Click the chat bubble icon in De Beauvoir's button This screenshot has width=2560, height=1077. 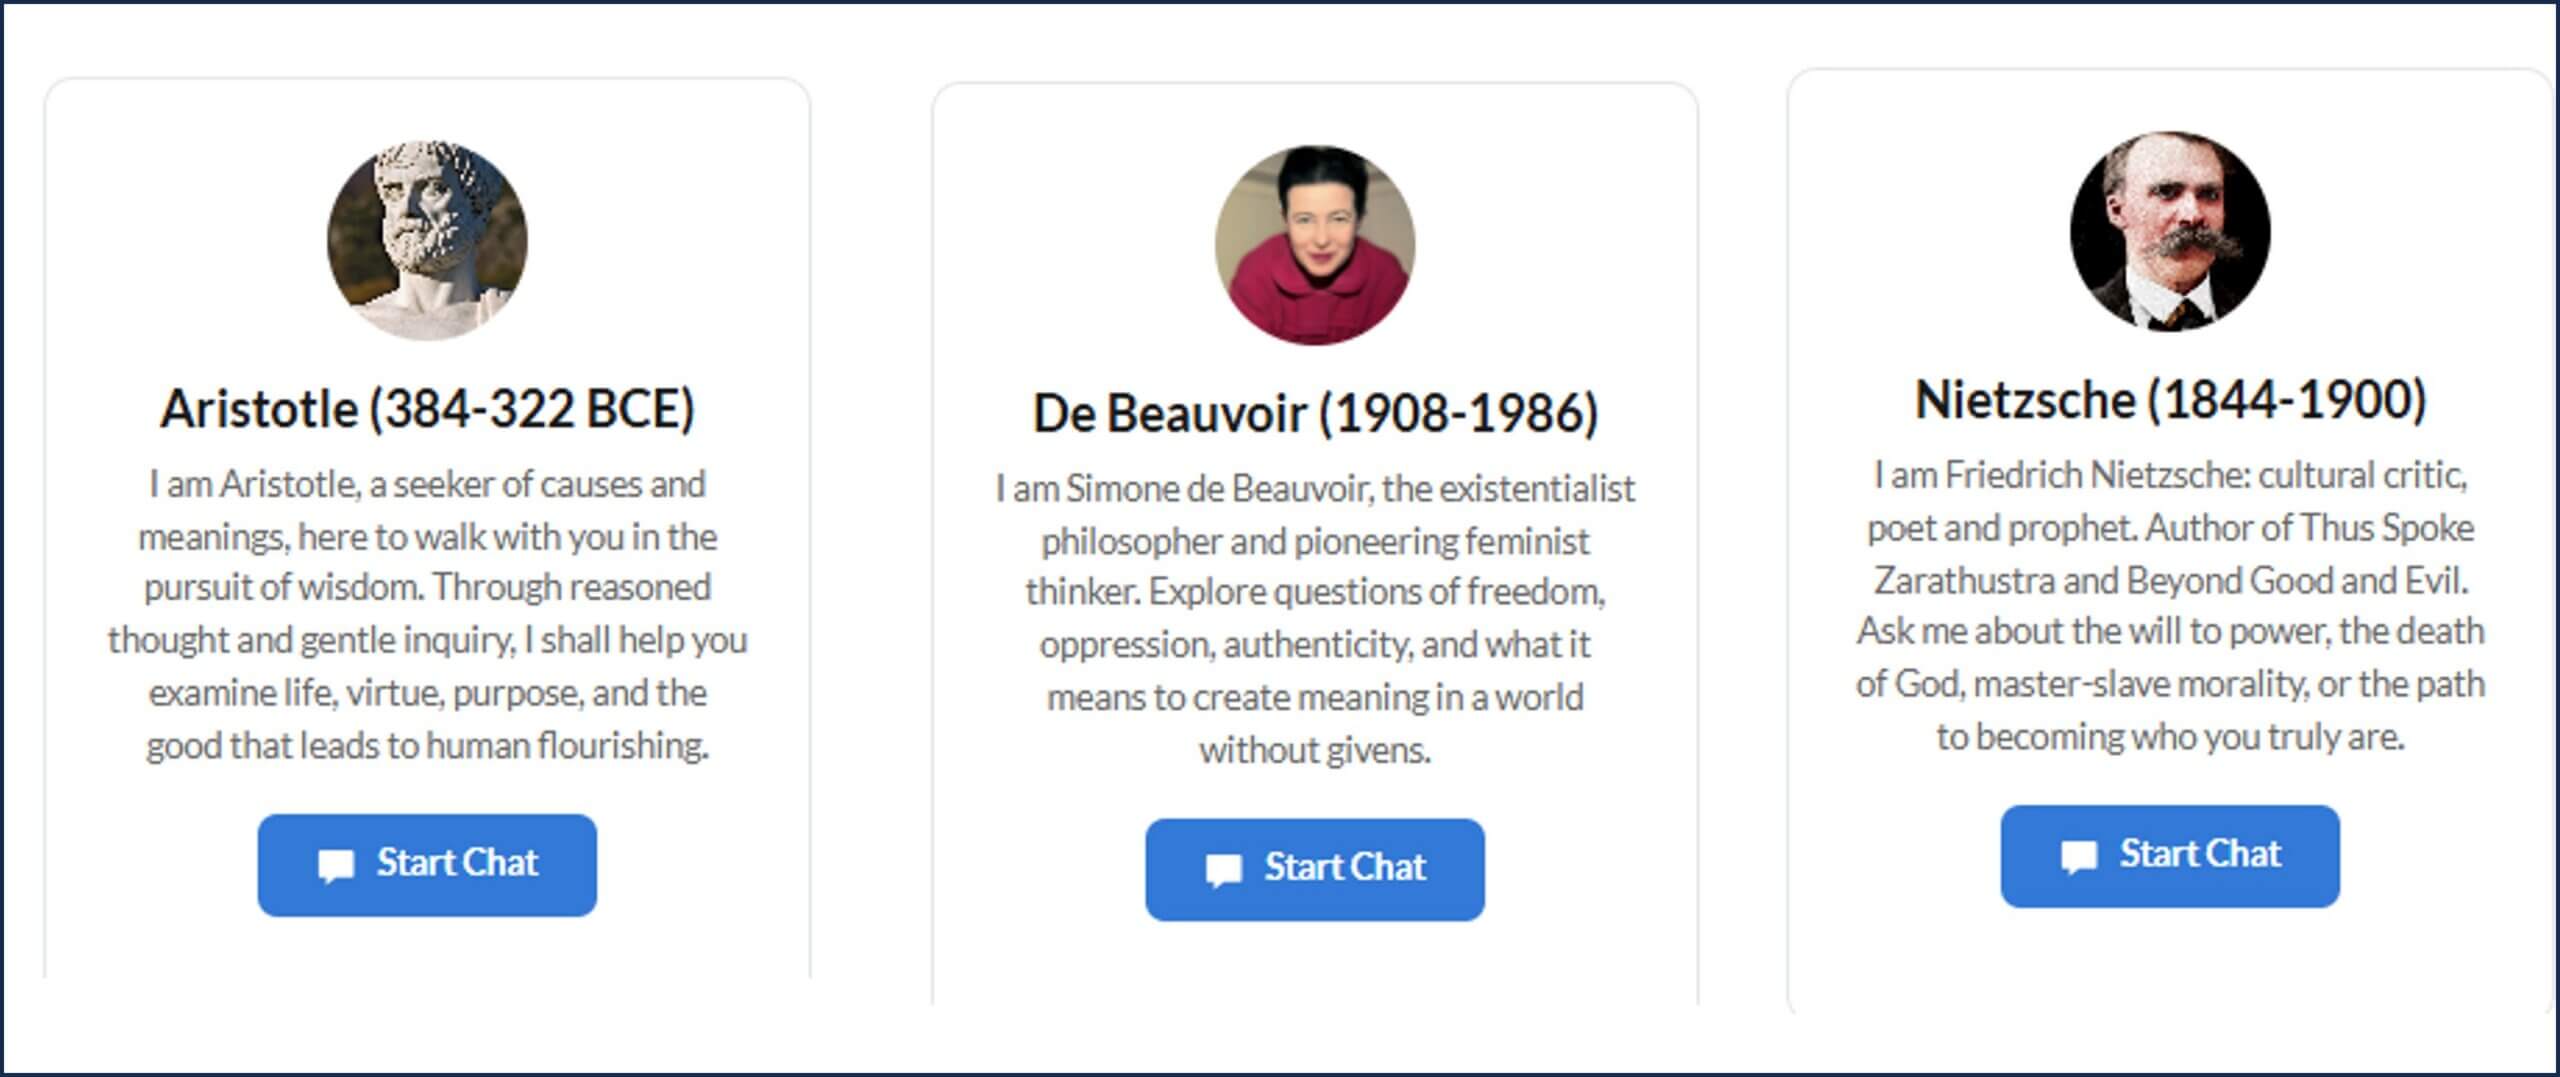click(x=1224, y=870)
